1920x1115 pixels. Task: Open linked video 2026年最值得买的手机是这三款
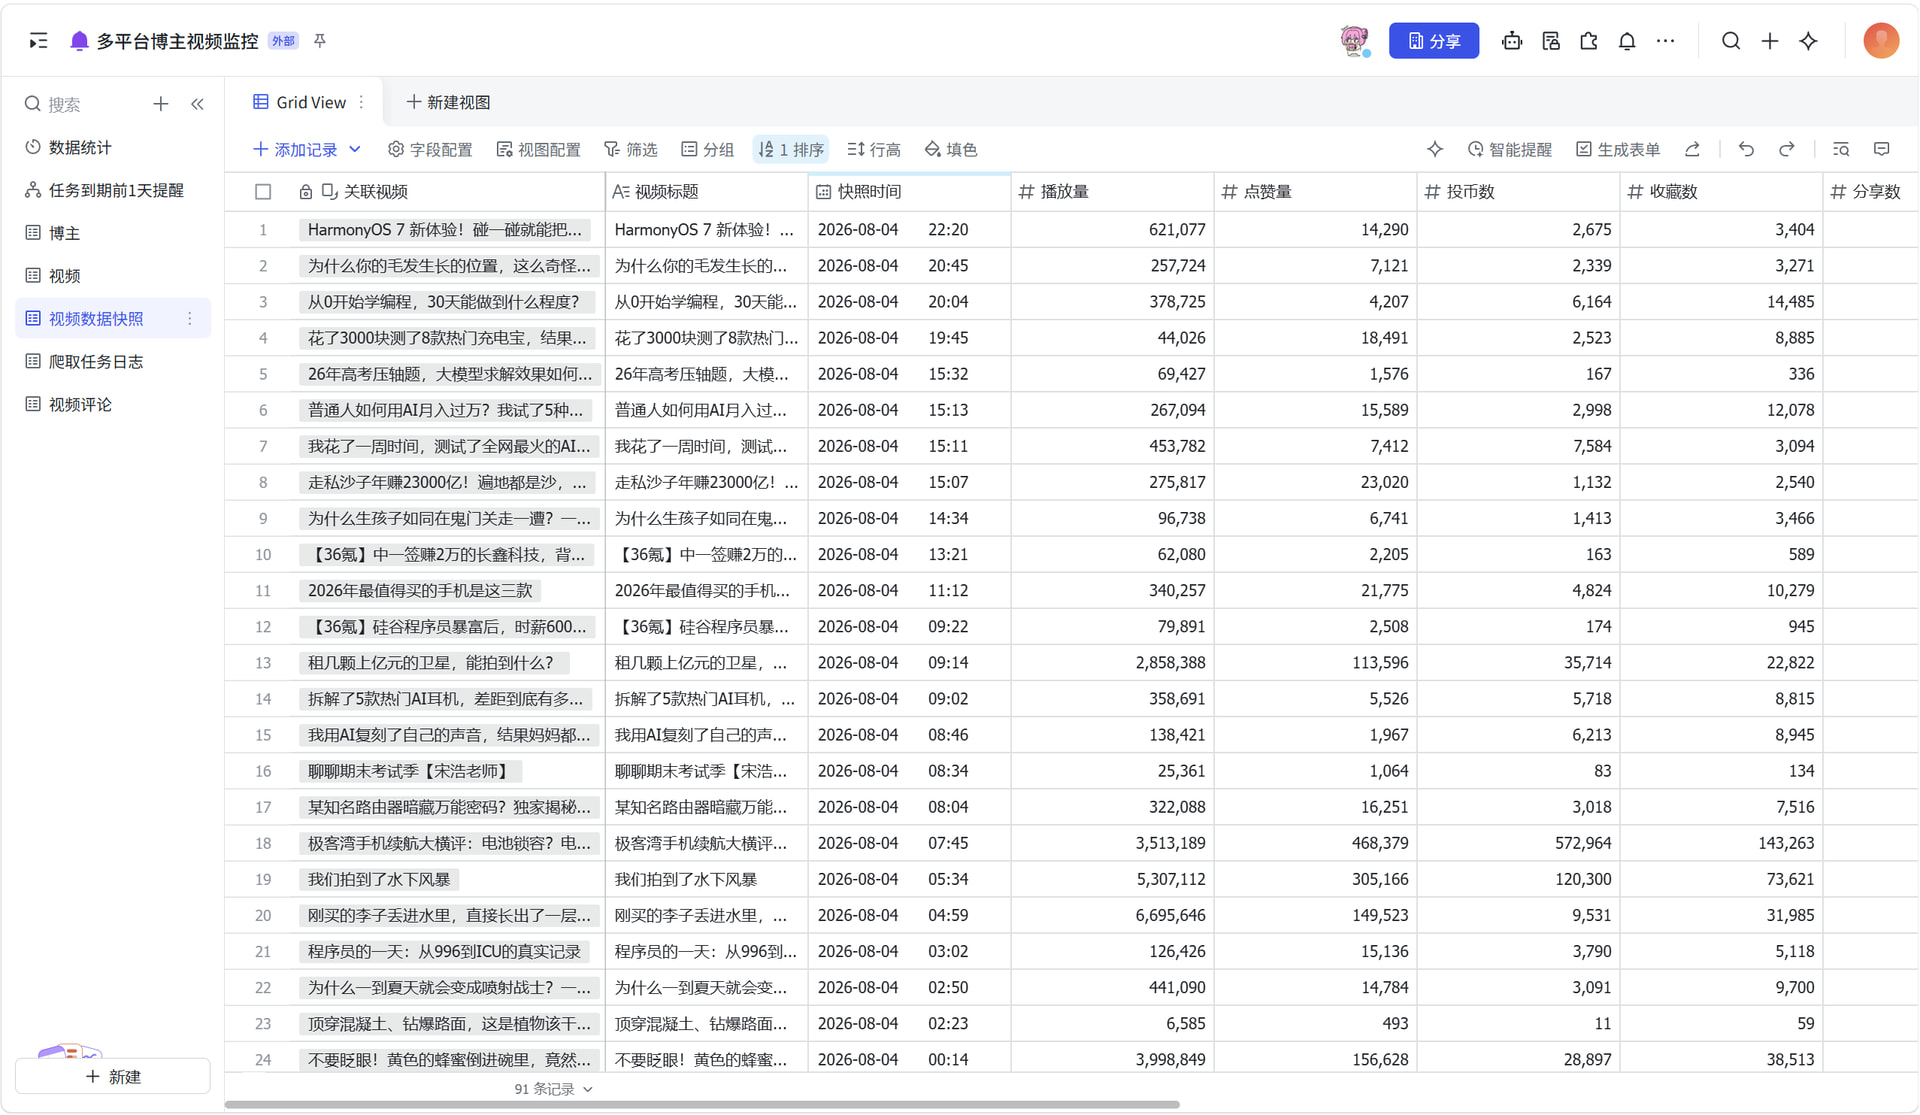[420, 591]
